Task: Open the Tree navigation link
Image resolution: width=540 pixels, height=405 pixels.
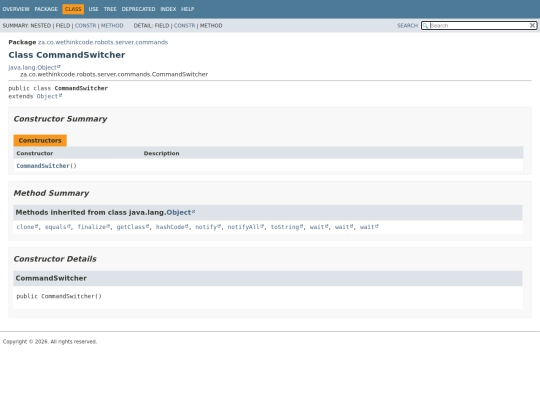Action: point(110,9)
